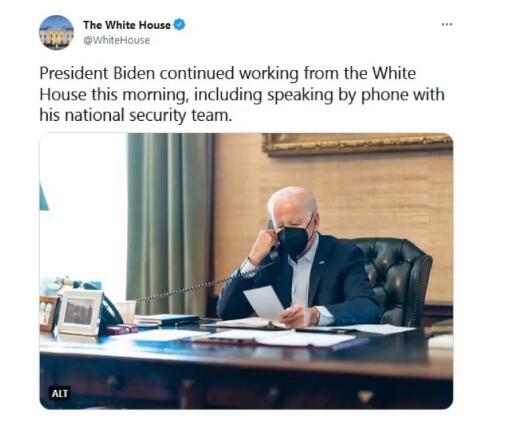This screenshot has width=507, height=422.
Task: Click the green curtain in the photo
Action: point(170,223)
